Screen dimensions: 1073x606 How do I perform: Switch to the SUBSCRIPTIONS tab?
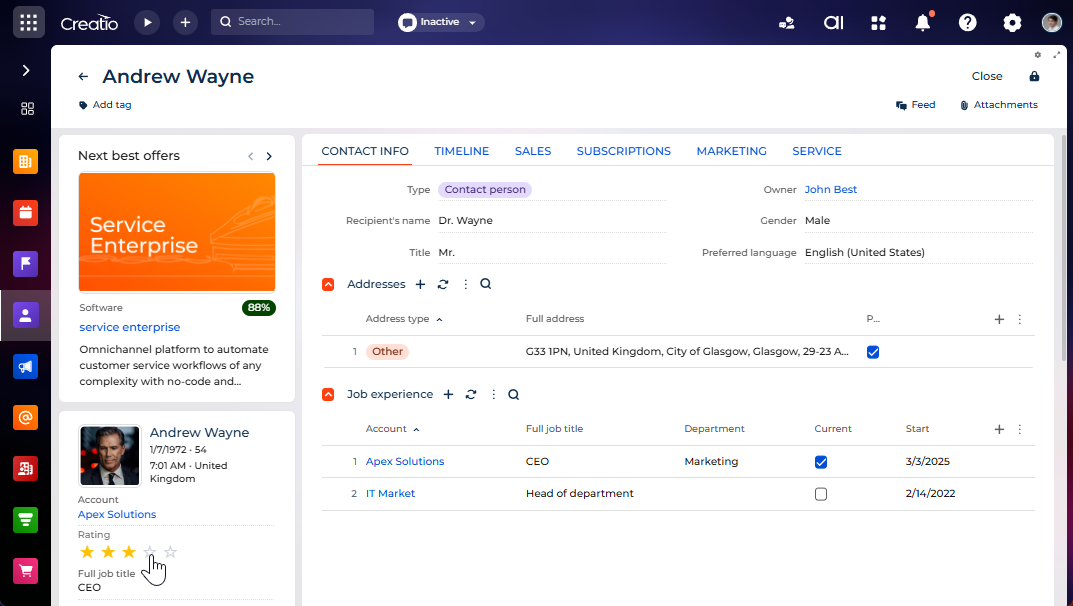(623, 151)
